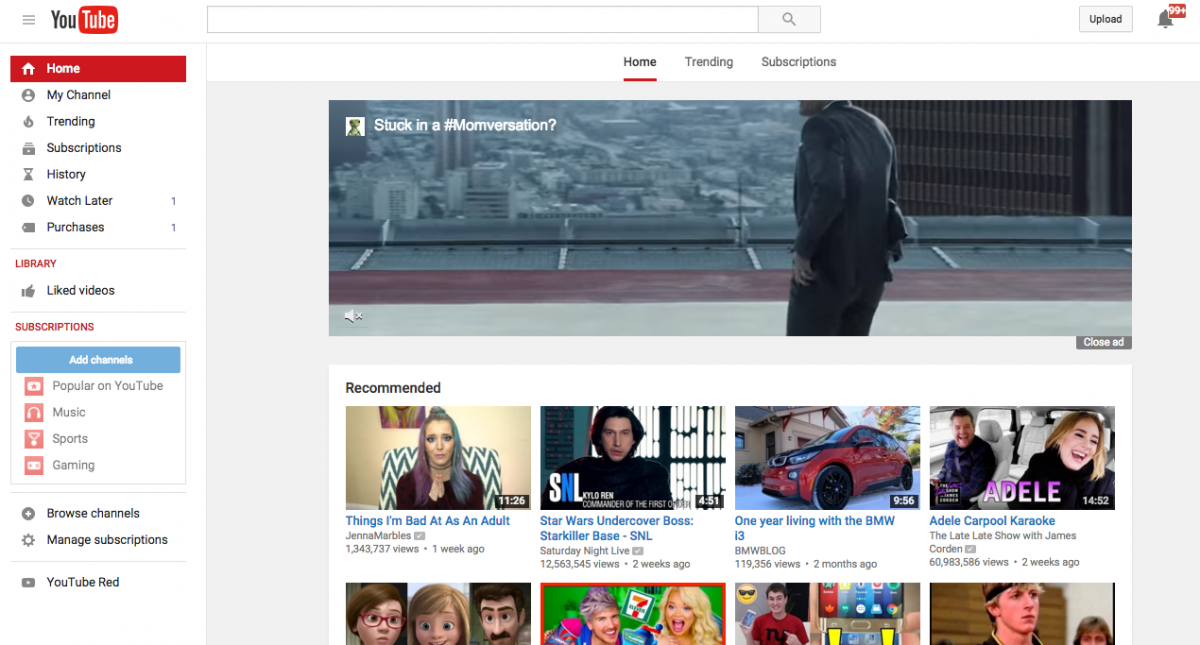Screen dimensions: 1200x645
Task: Click the Add channels button
Action: (x=97, y=359)
